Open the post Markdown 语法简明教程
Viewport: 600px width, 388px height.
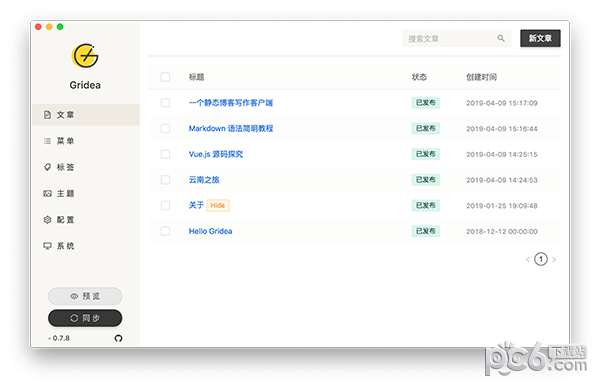231,128
